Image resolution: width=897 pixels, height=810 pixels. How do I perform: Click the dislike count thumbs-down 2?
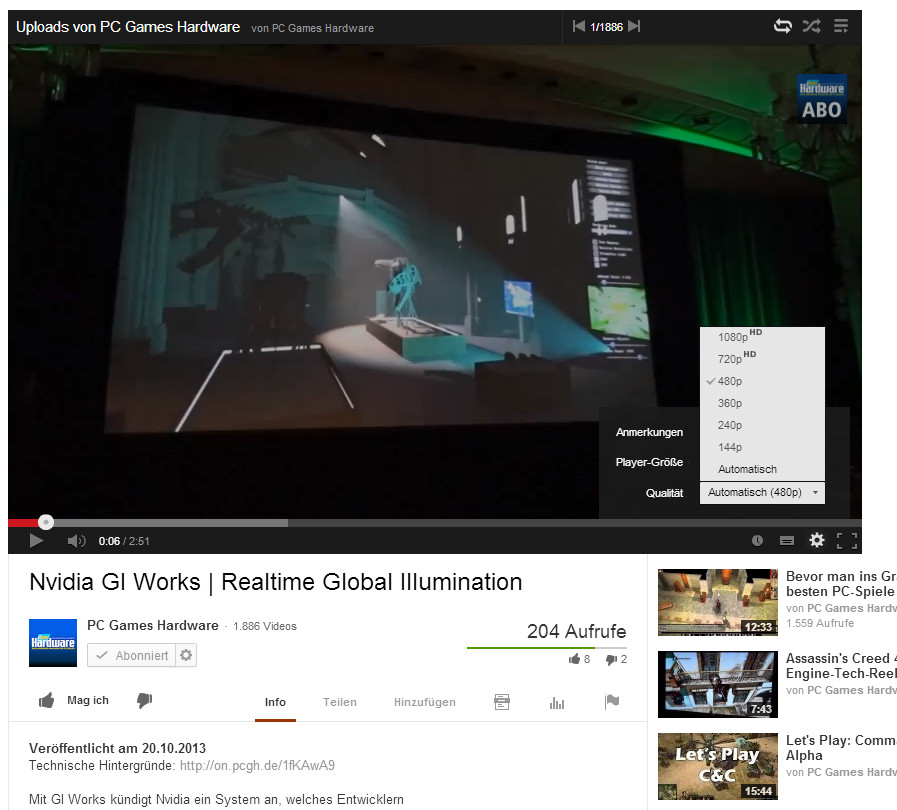coord(616,660)
